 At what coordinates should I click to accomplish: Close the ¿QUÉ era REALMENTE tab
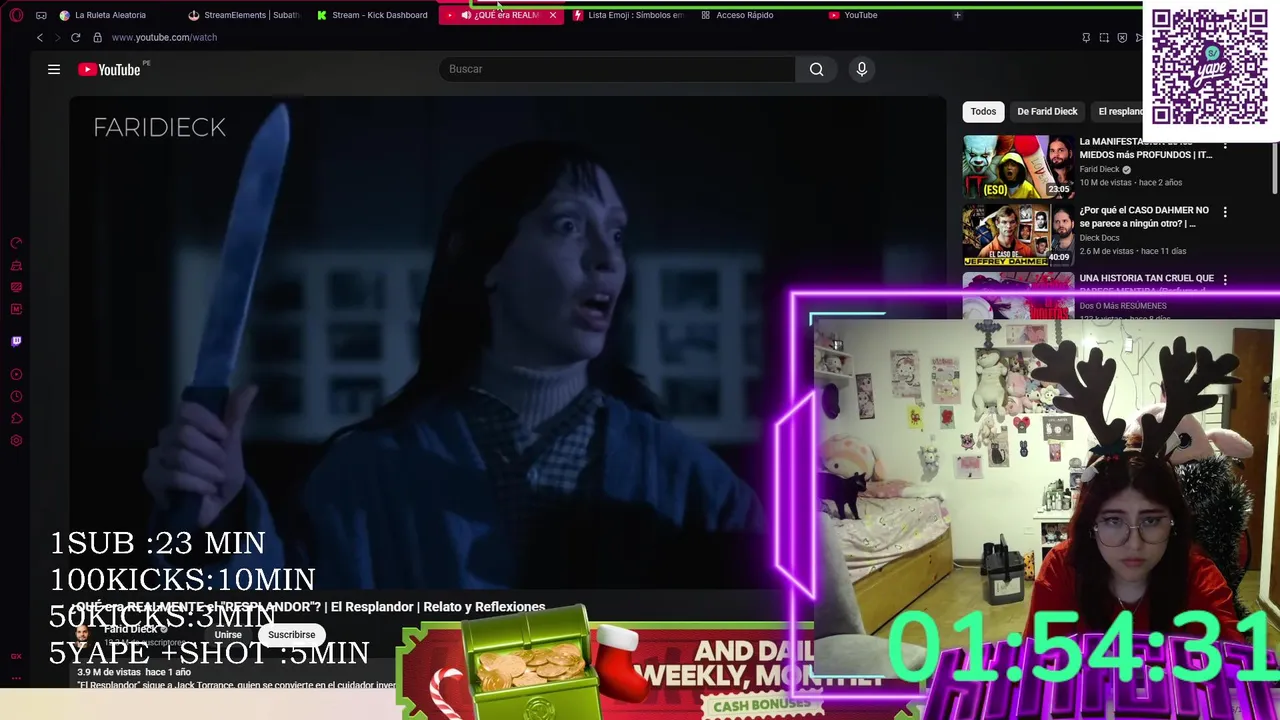coord(552,15)
